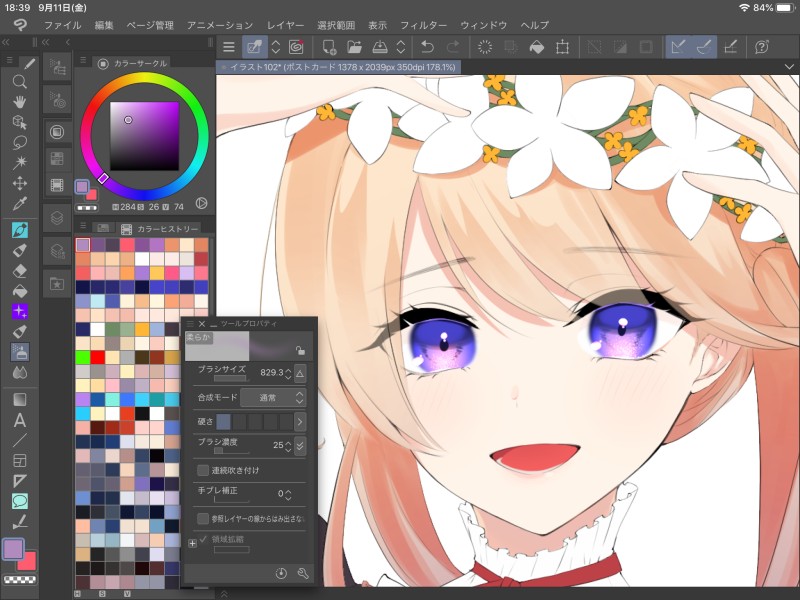Viewport: 800px width, 600px height.
Task: Select the Eyedropper tool
Action: point(19,204)
